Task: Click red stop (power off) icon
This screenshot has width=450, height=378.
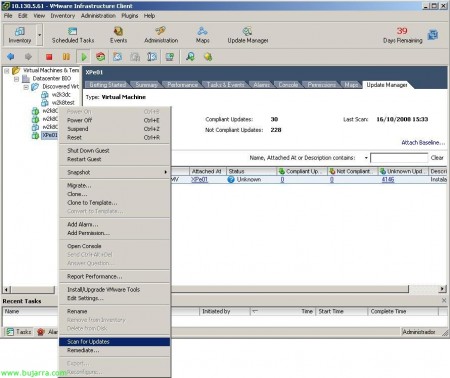Action: click(49, 57)
